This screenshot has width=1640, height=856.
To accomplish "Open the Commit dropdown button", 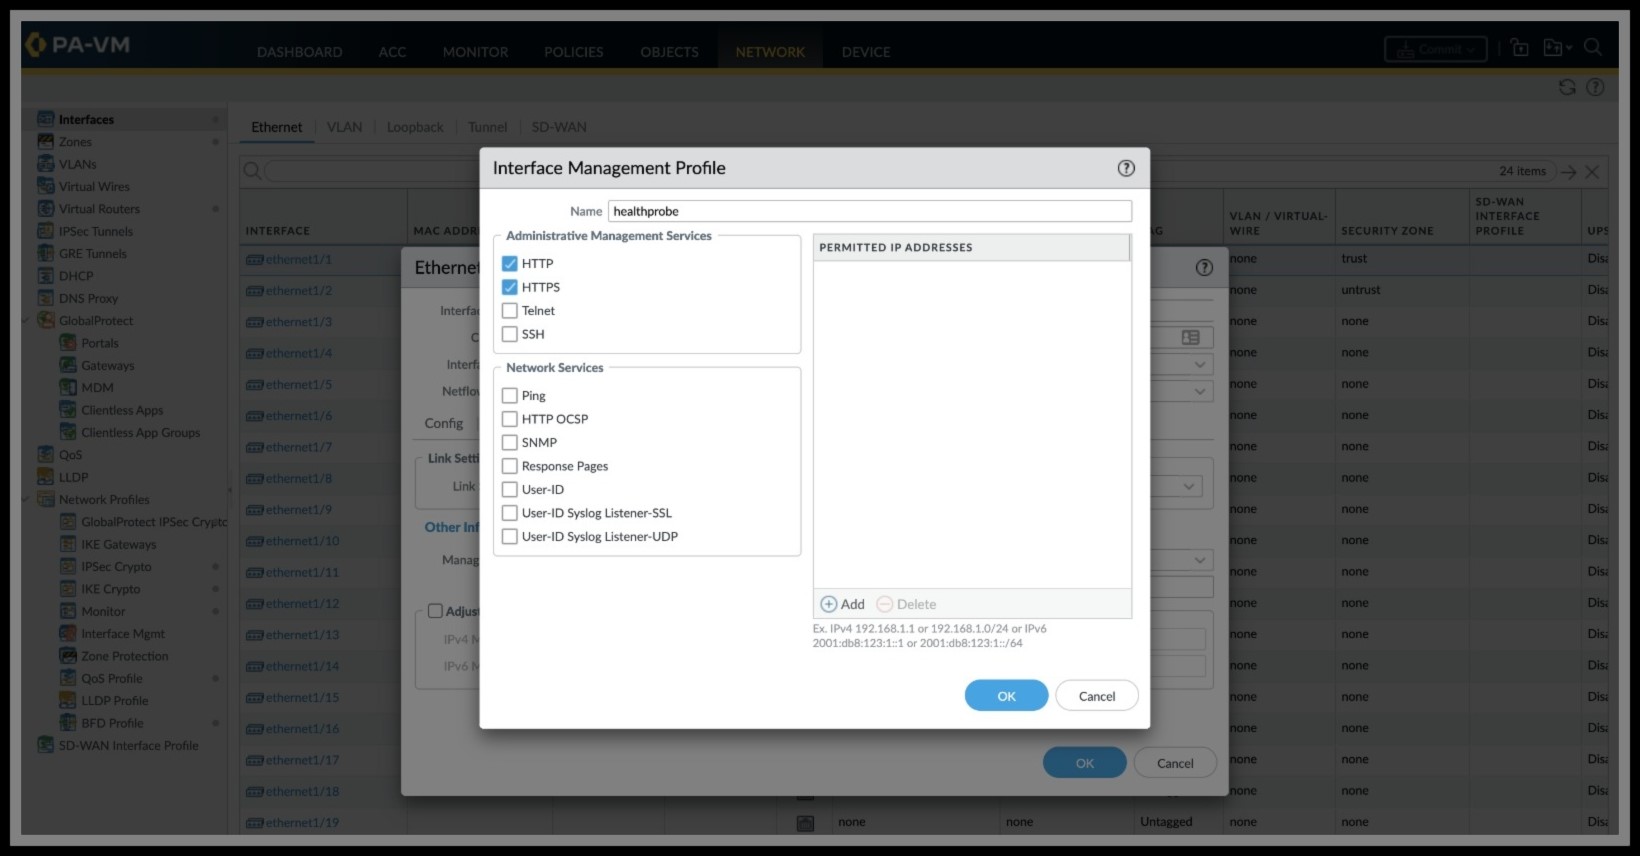I will (1435, 49).
